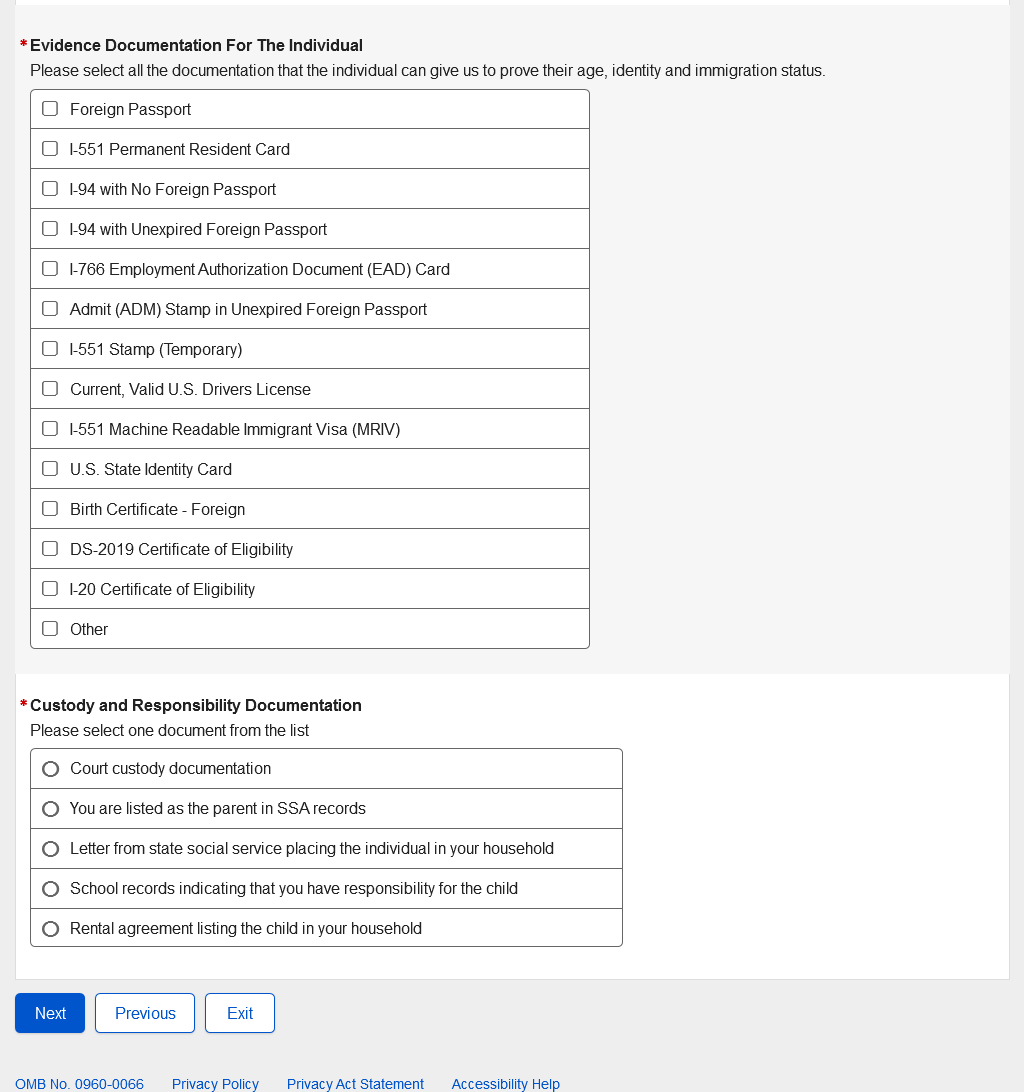Tick U.S. State Identity Card checkbox
This screenshot has width=1024, height=1092.
tap(50, 469)
